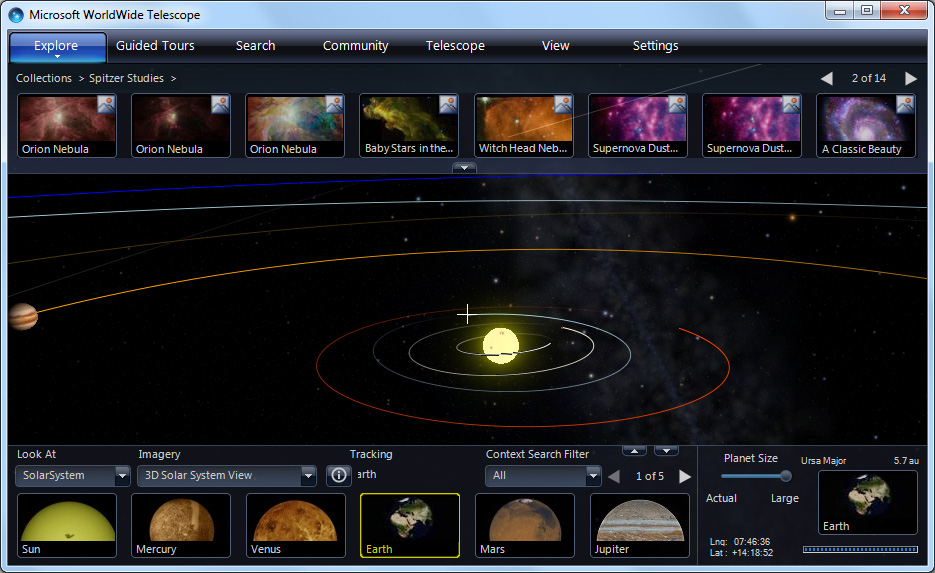Switch to the Telescope tab
Screen dimensions: 935x573
pos(455,46)
